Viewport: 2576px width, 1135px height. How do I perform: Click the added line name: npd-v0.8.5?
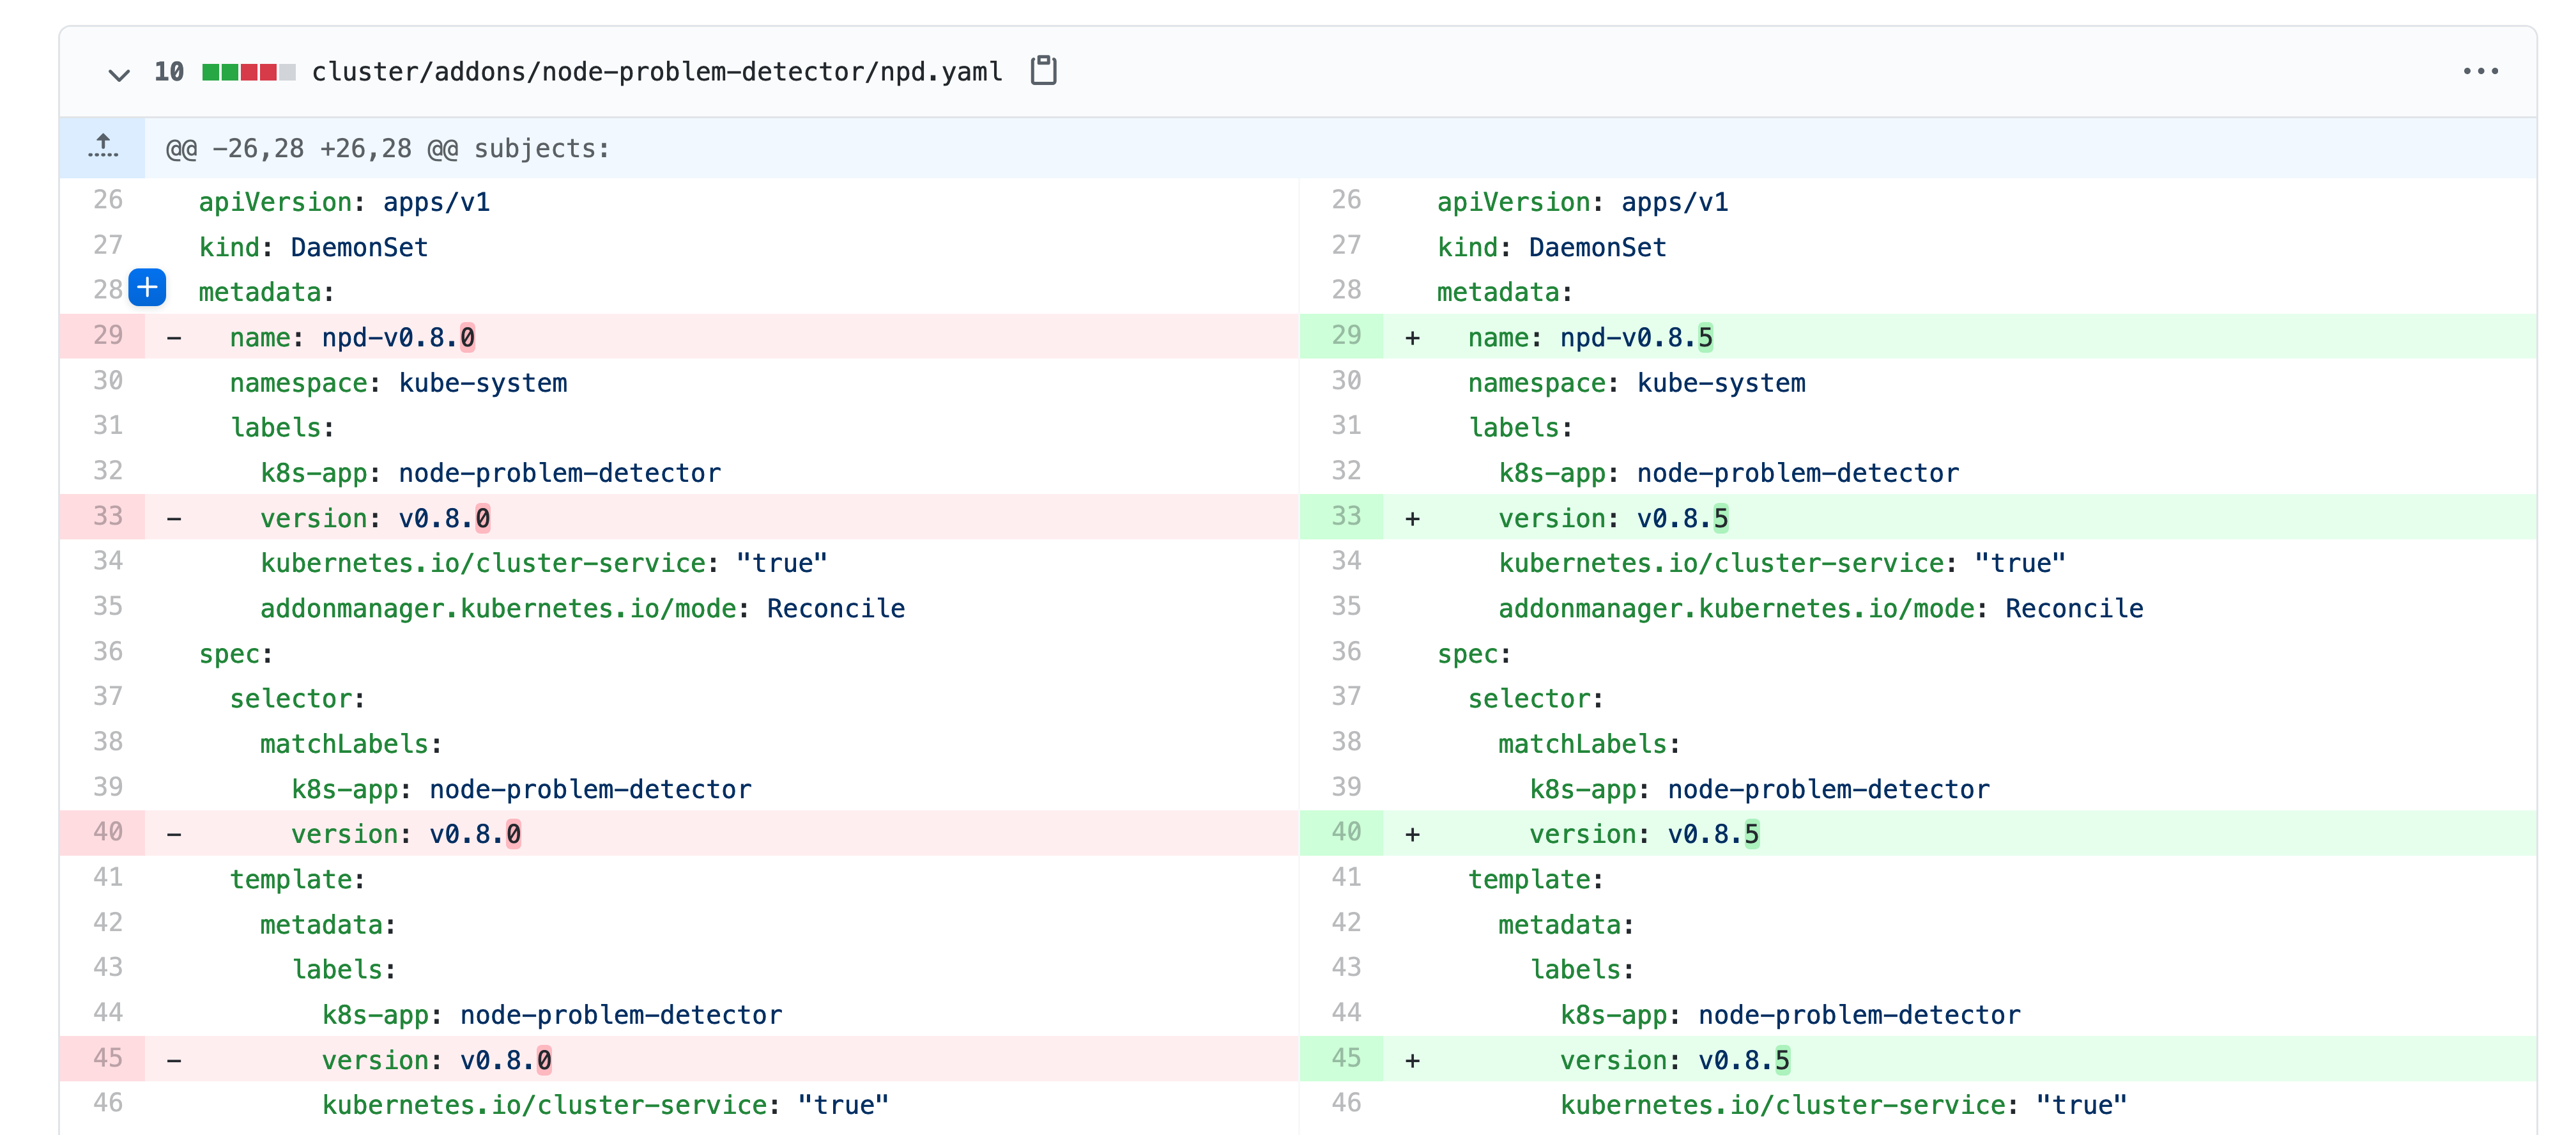[1589, 338]
